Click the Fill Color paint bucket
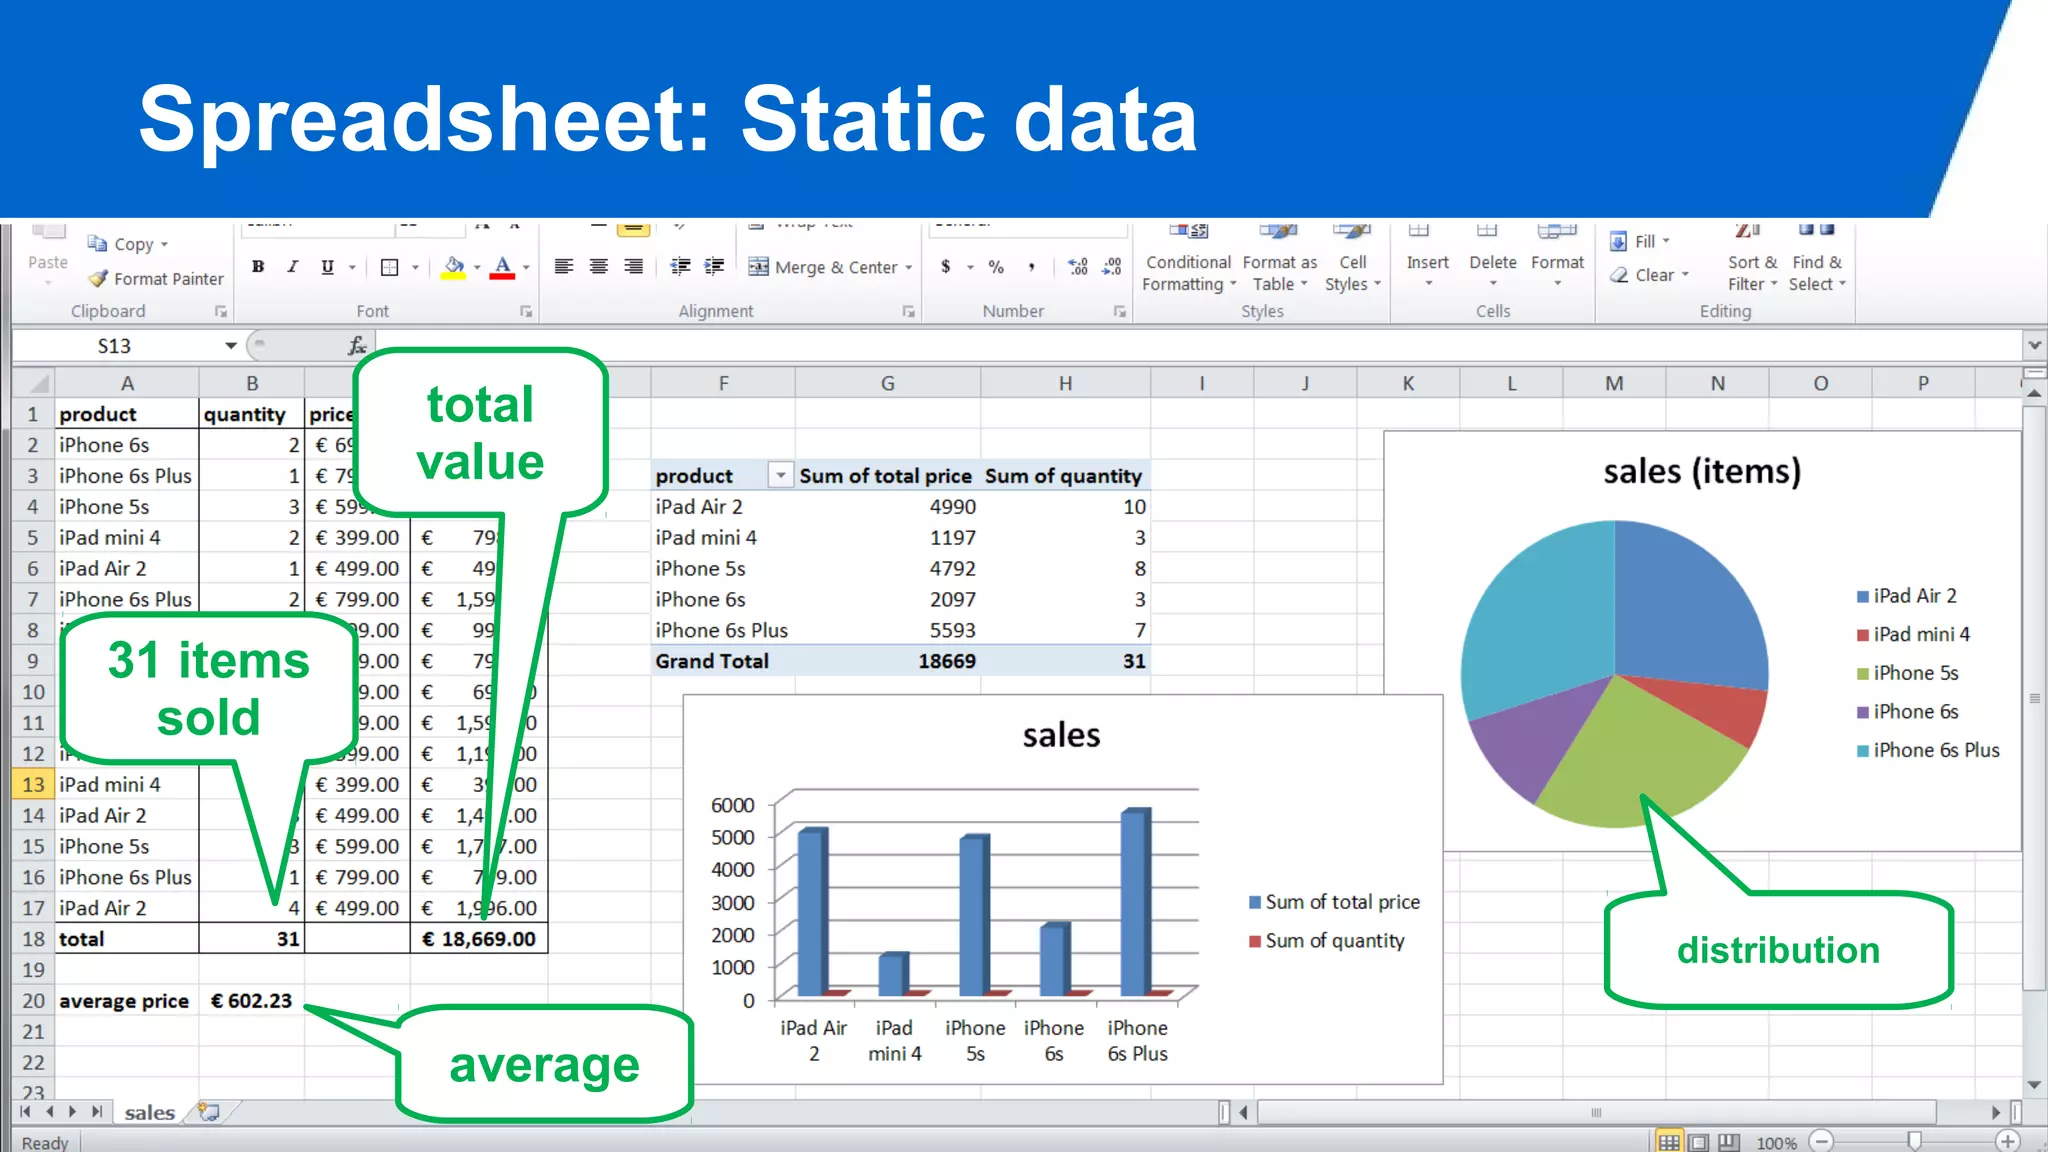 click(454, 267)
